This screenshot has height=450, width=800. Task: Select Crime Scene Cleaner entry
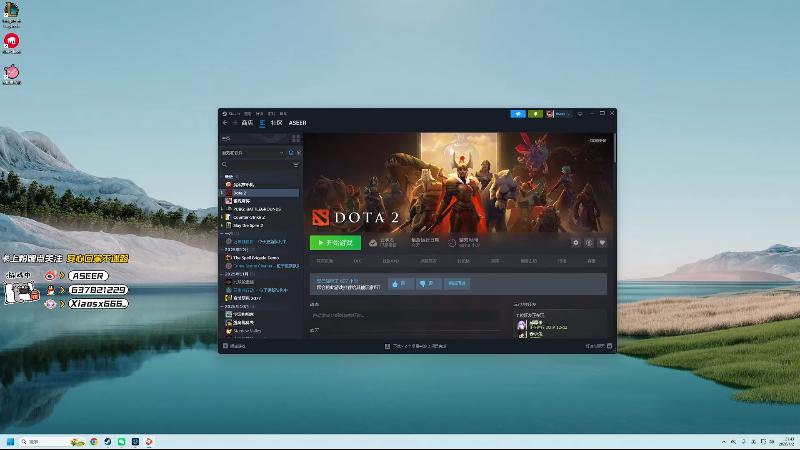pos(260,266)
